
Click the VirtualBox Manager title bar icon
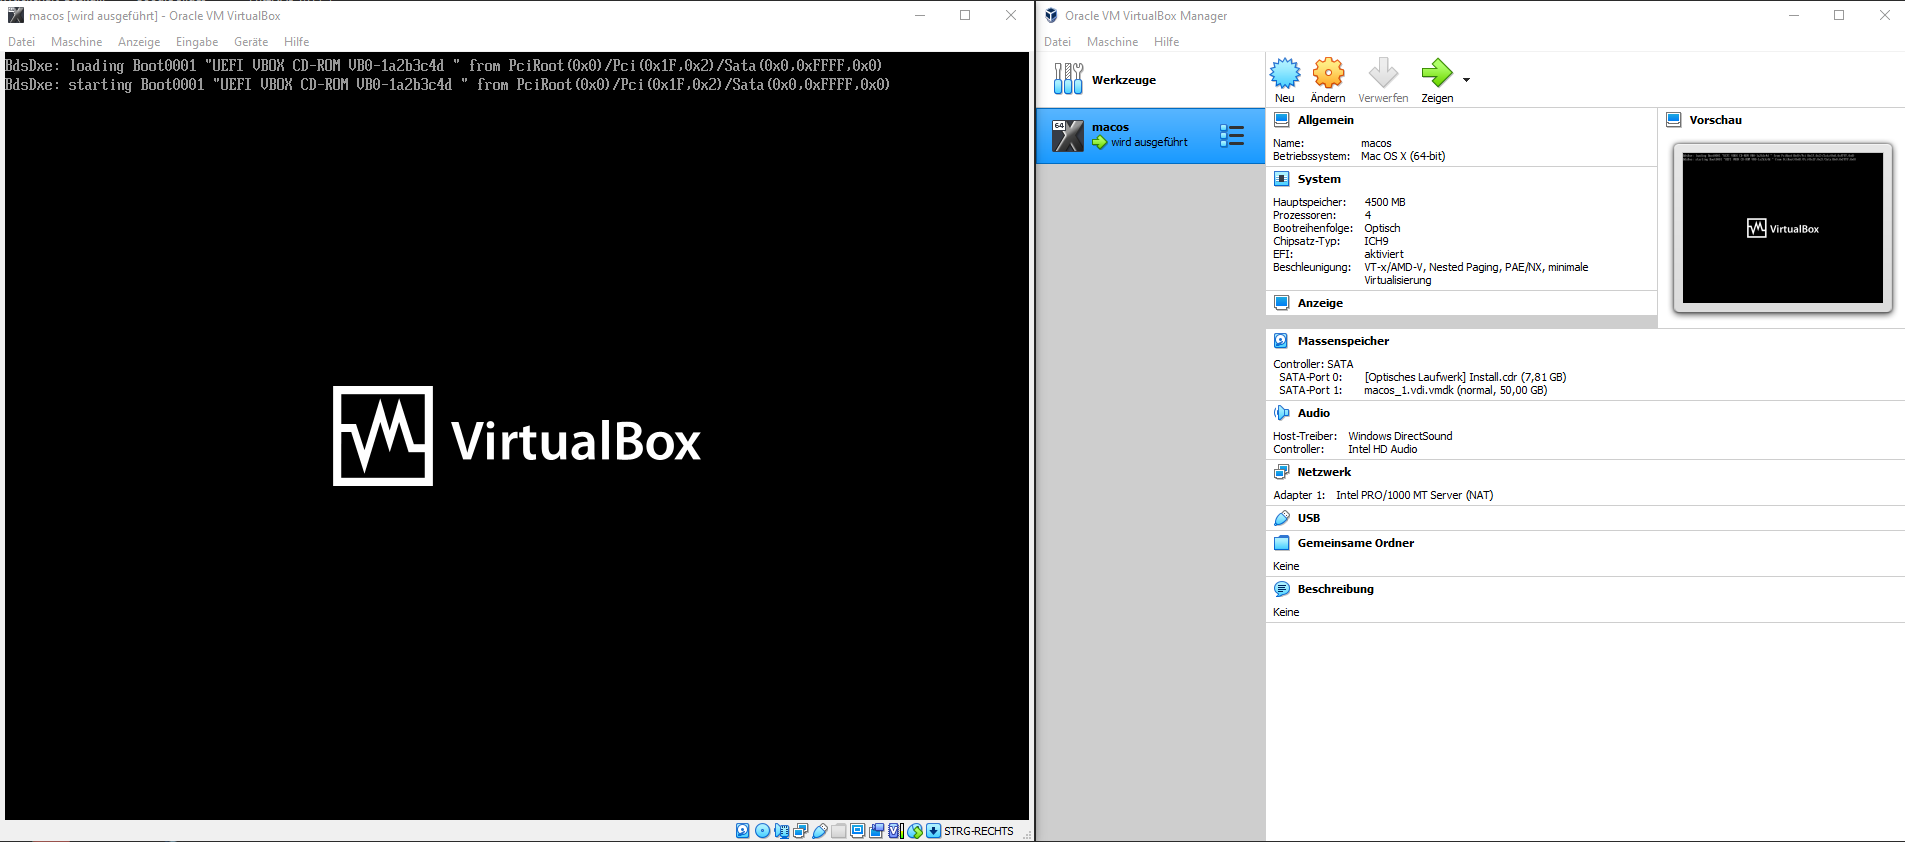[x=1051, y=15]
